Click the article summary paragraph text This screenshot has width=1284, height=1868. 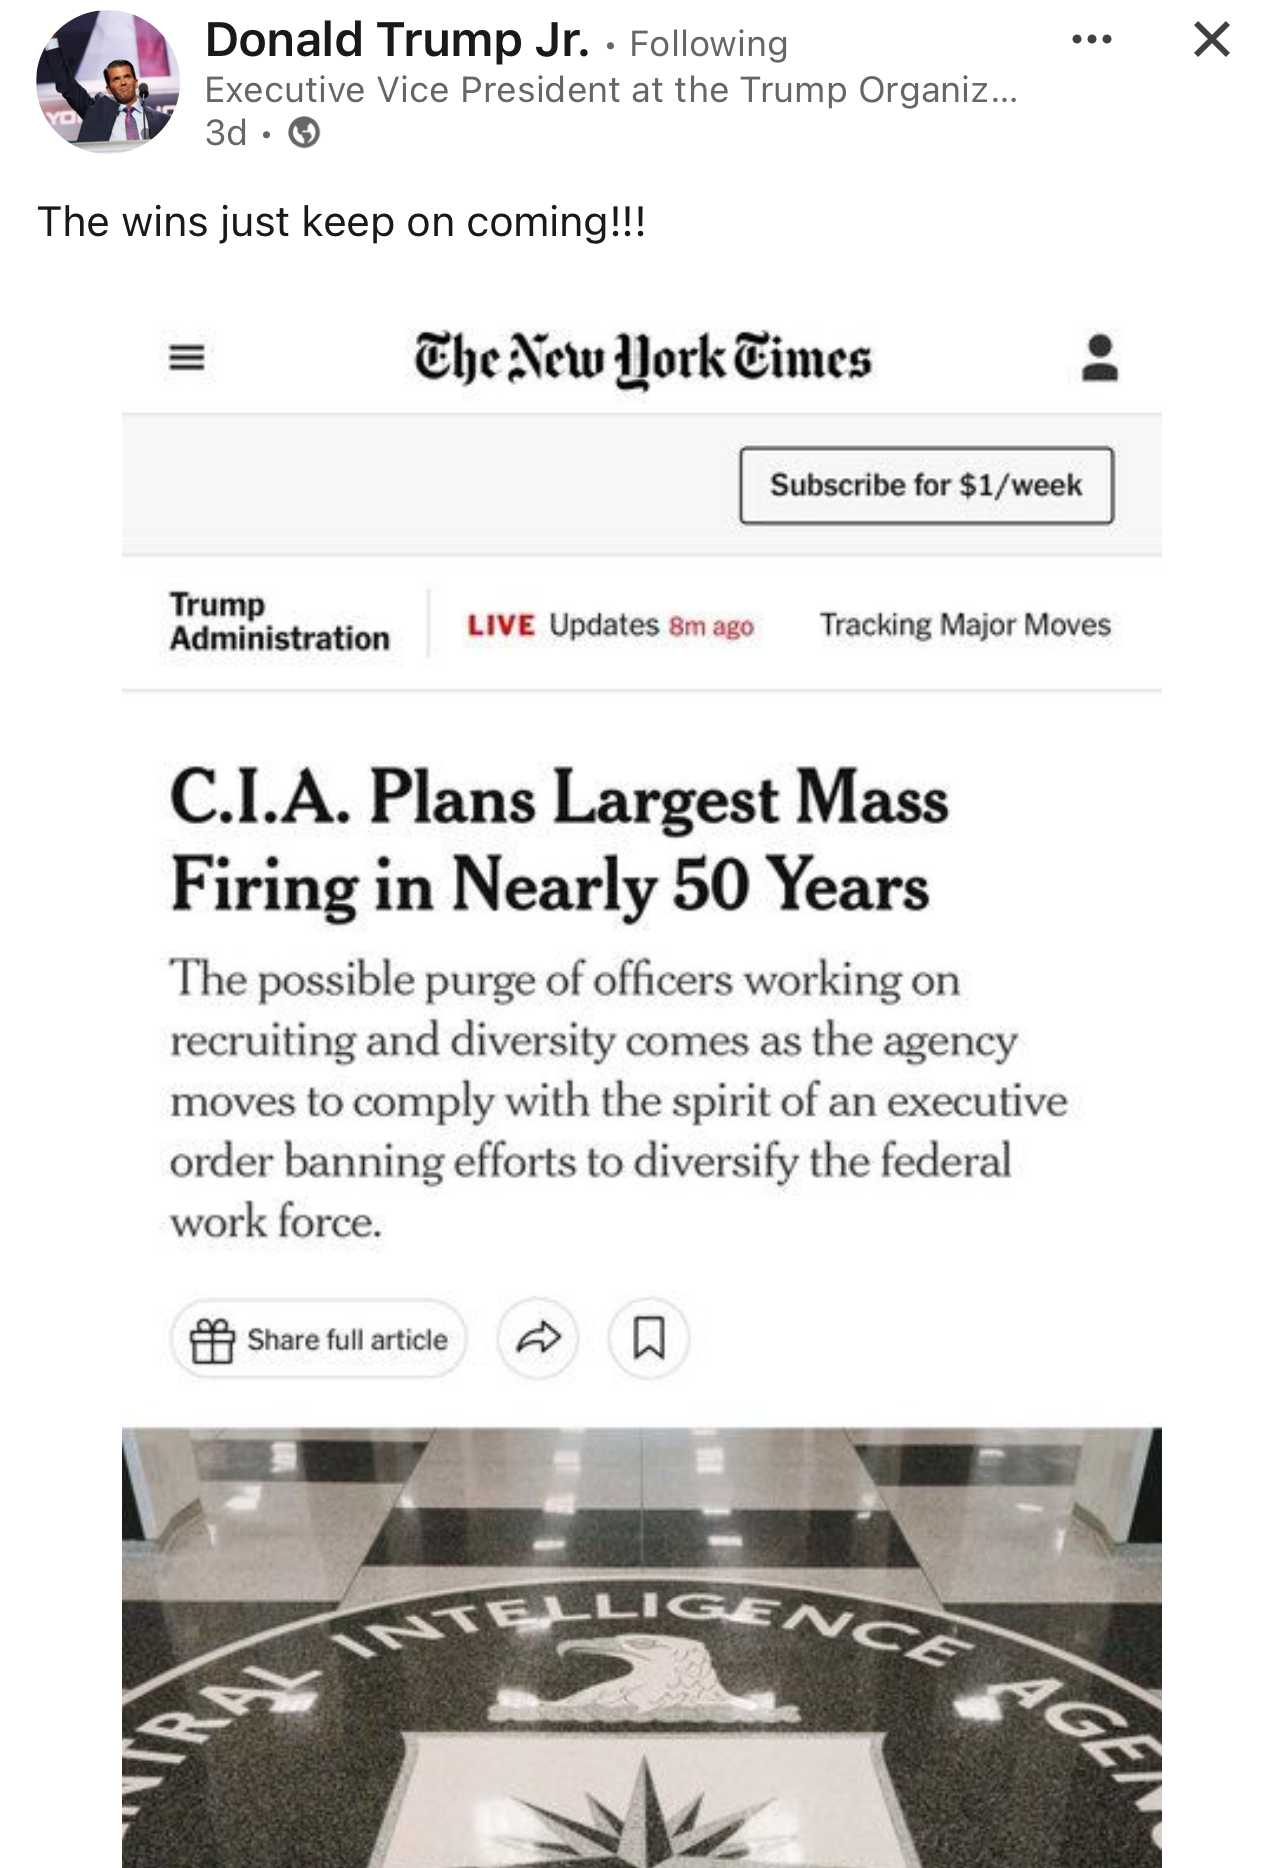point(618,1099)
